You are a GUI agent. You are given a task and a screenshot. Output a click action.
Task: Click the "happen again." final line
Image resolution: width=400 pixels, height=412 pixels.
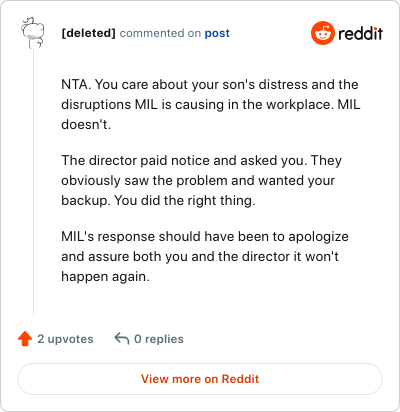[x=105, y=277]
